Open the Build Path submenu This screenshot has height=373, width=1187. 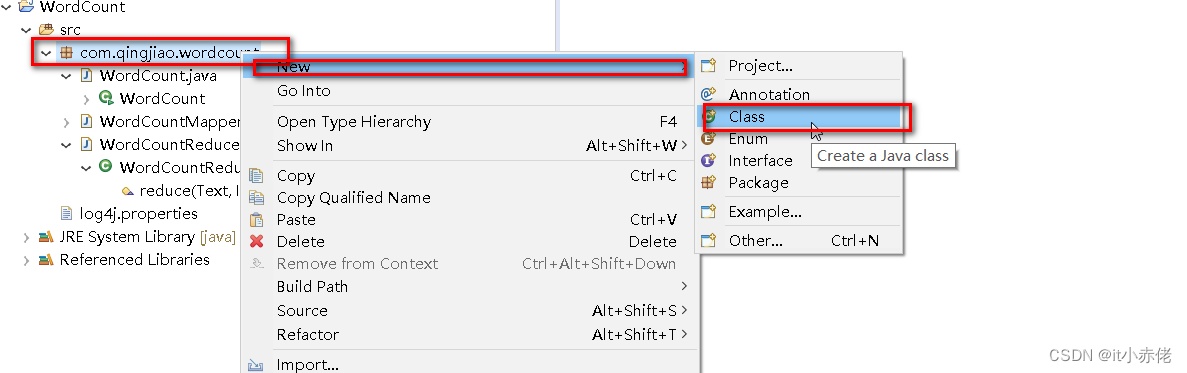[468, 288]
